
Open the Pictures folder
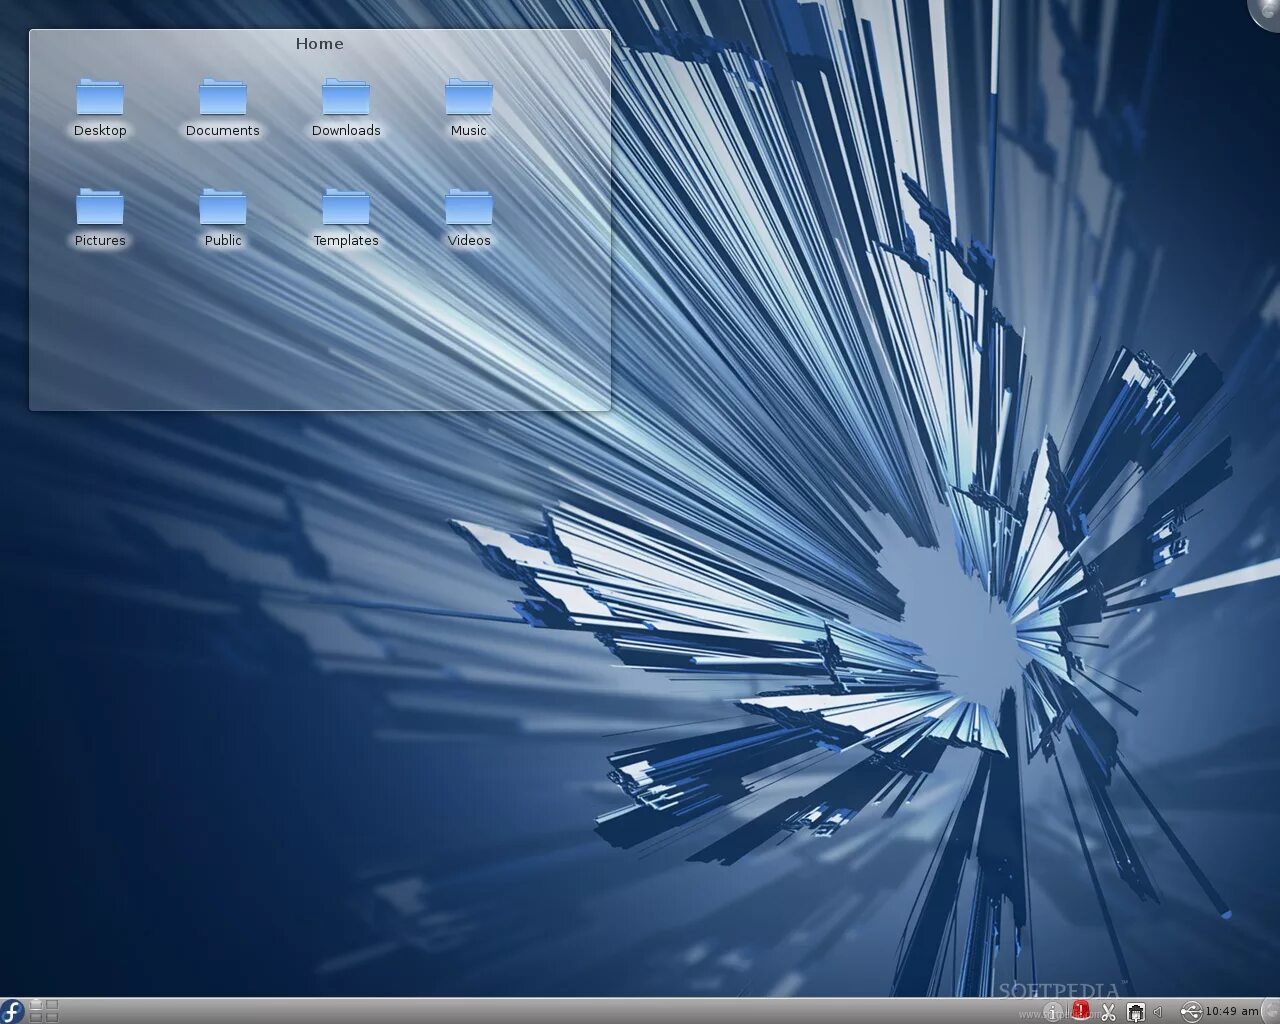pos(100,218)
